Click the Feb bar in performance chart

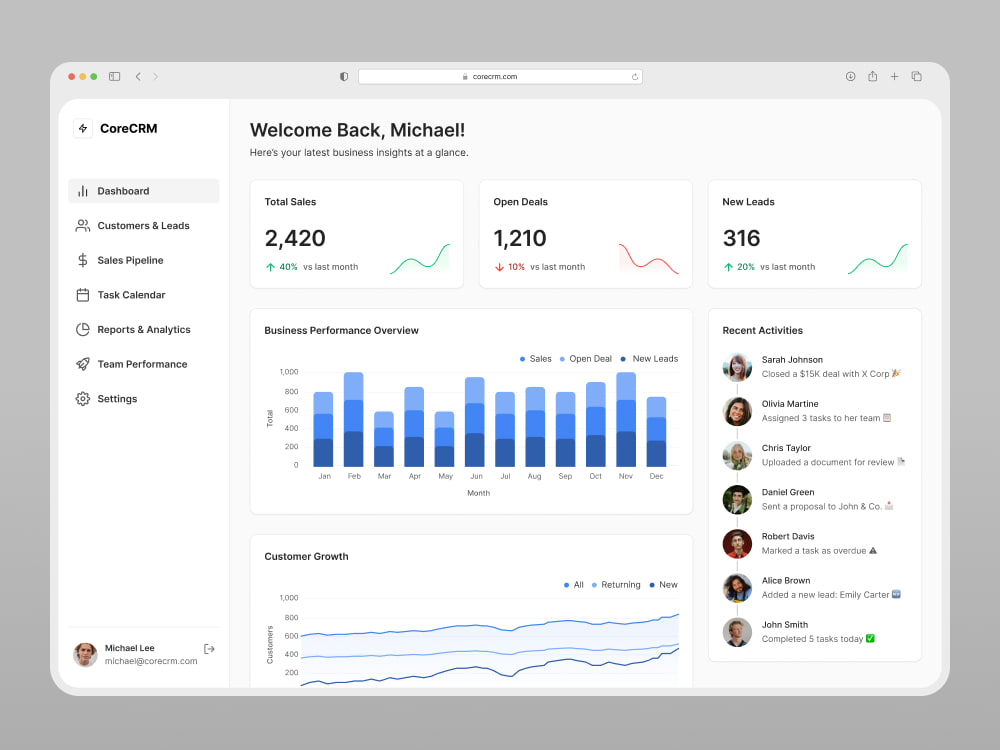pos(353,419)
